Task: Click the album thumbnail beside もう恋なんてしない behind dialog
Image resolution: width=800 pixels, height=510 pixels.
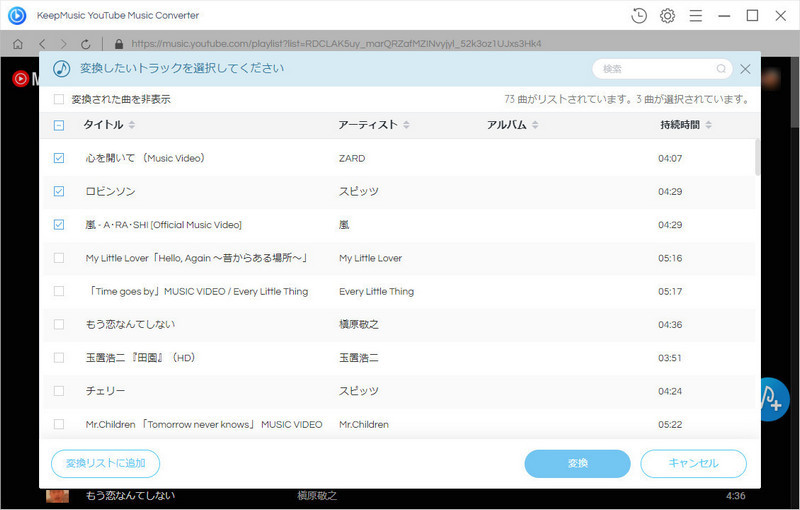Action: click(57, 496)
